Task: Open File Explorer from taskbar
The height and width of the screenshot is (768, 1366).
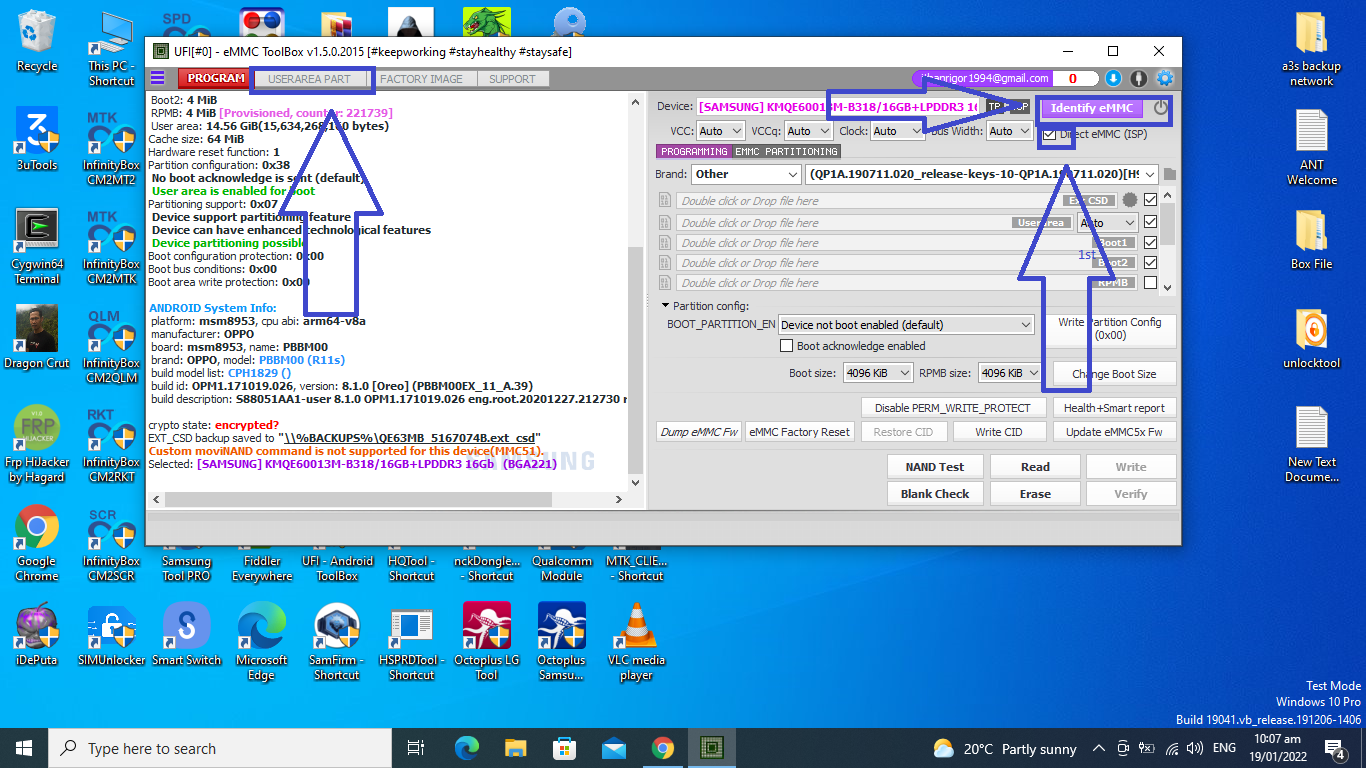Action: pos(515,748)
